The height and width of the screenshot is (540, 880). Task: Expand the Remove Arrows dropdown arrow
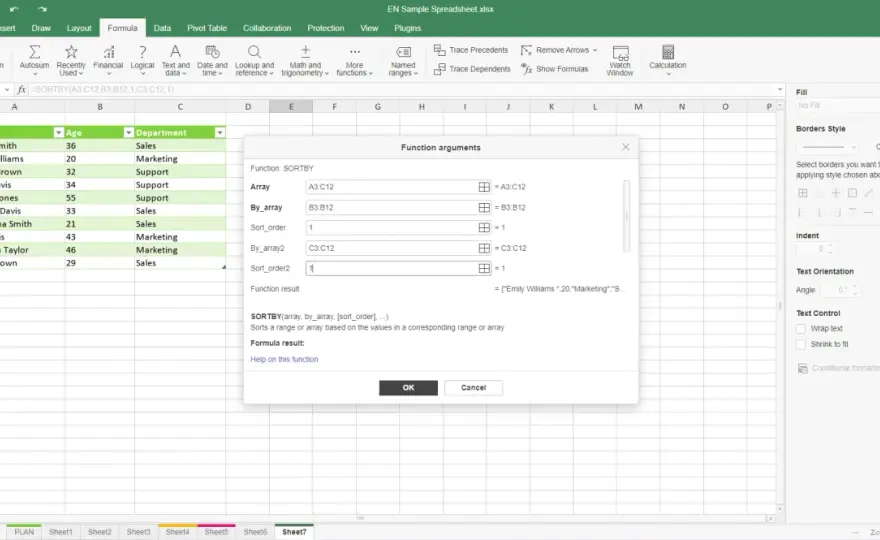pyautogui.click(x=595, y=50)
